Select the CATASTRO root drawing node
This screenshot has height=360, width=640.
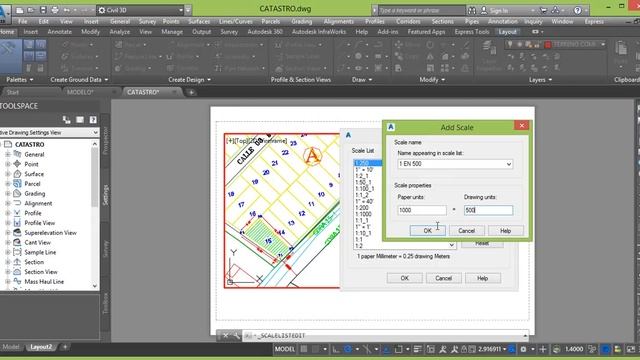(x=29, y=144)
